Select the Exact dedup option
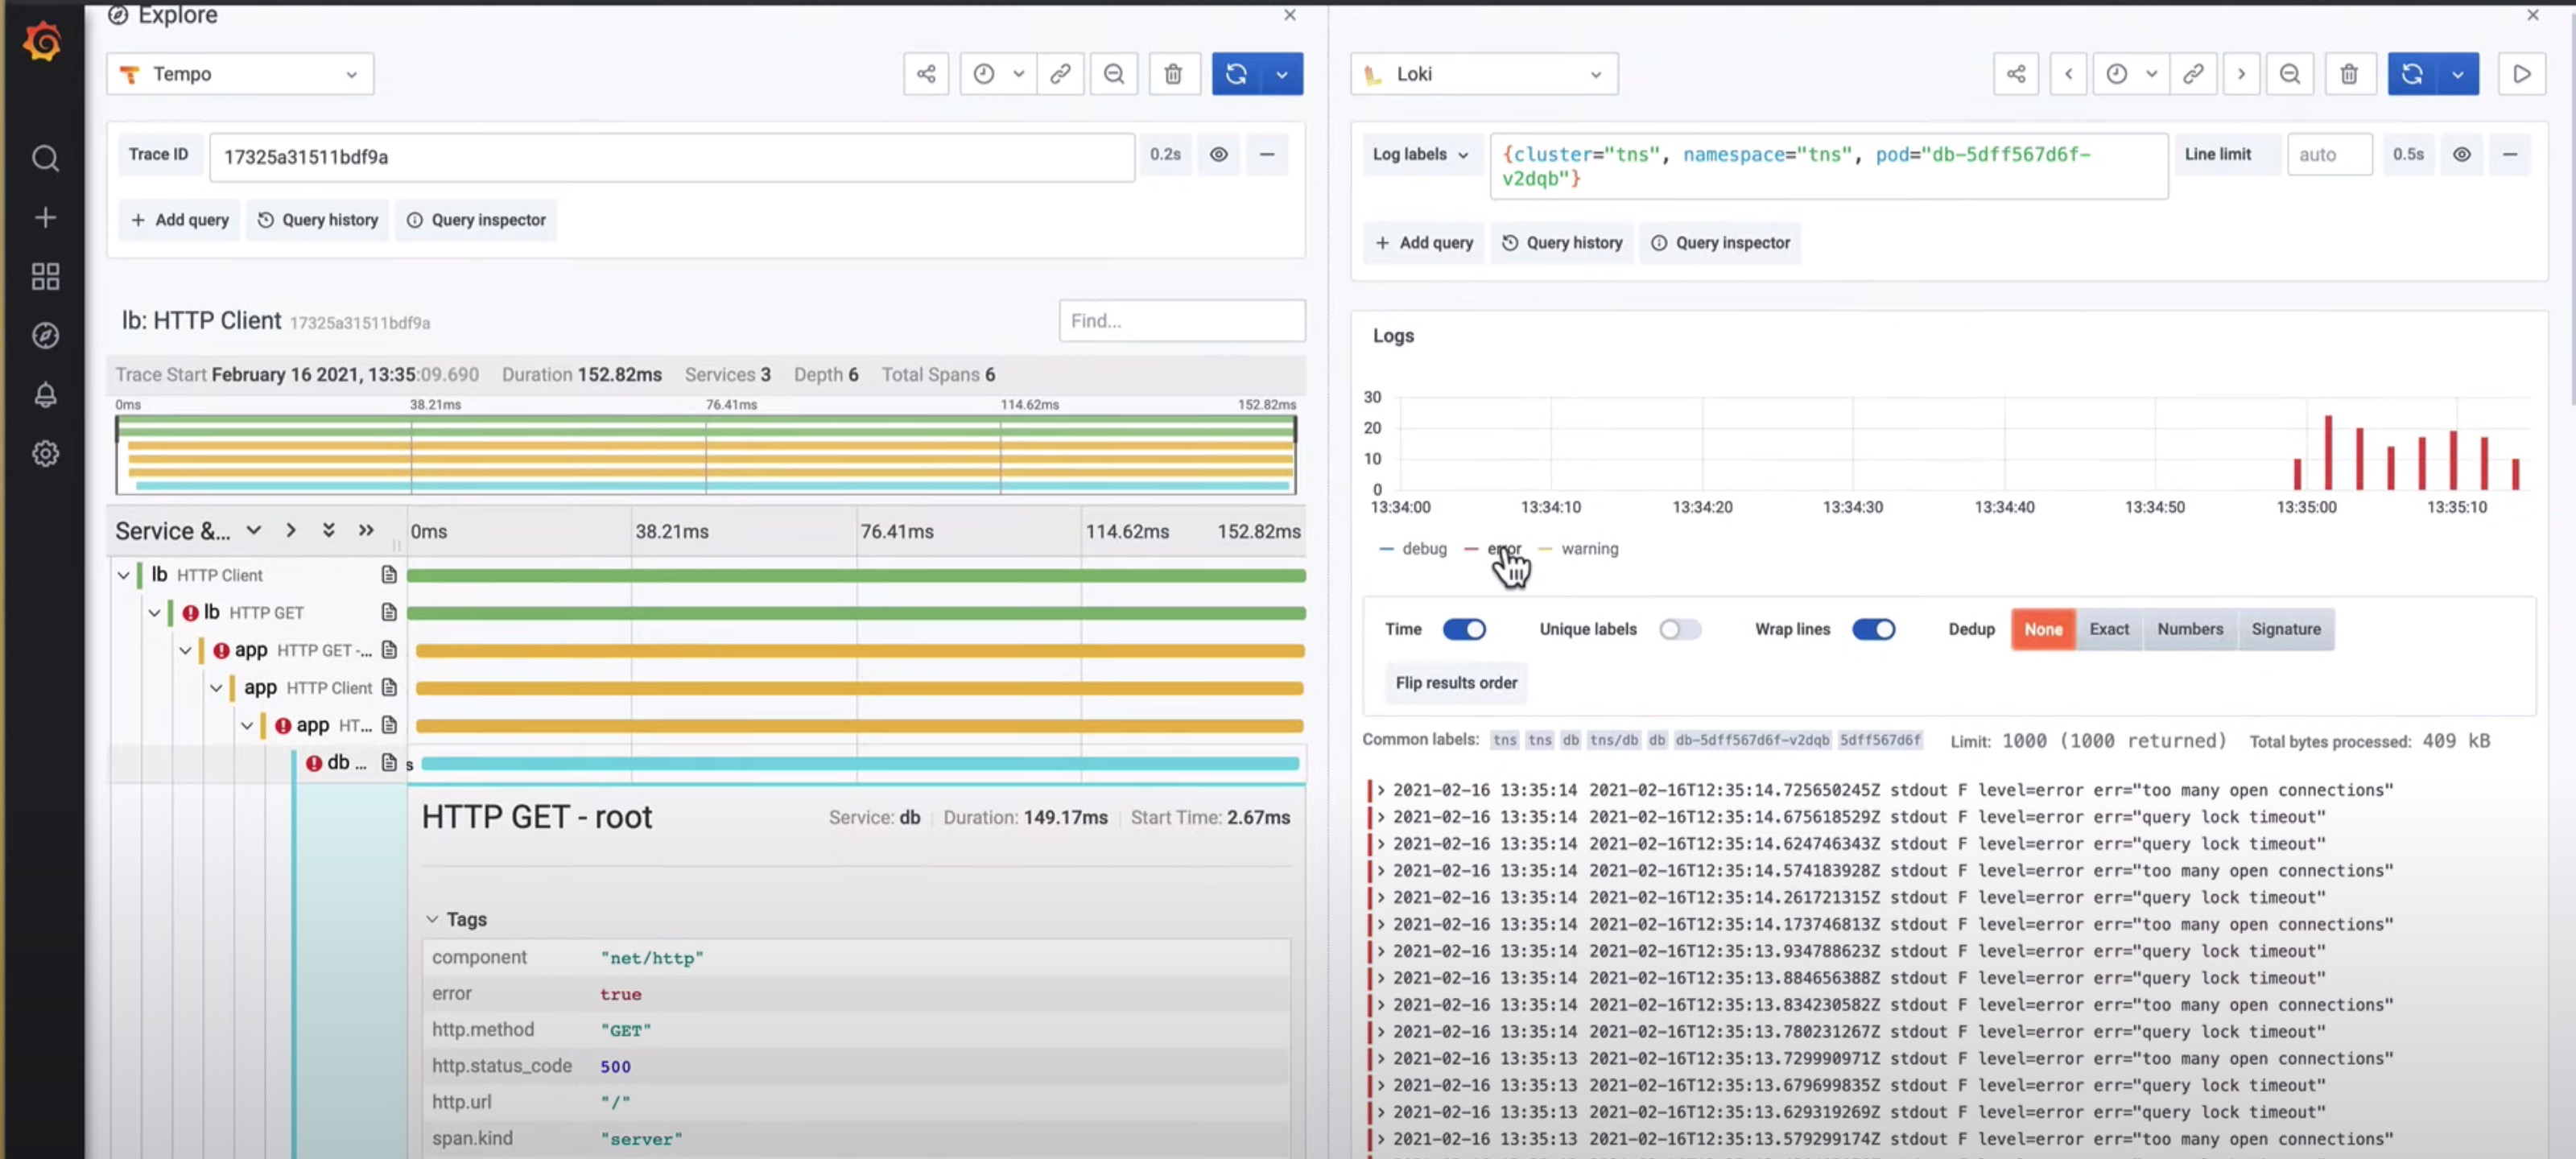The height and width of the screenshot is (1159, 2576). 2108,629
